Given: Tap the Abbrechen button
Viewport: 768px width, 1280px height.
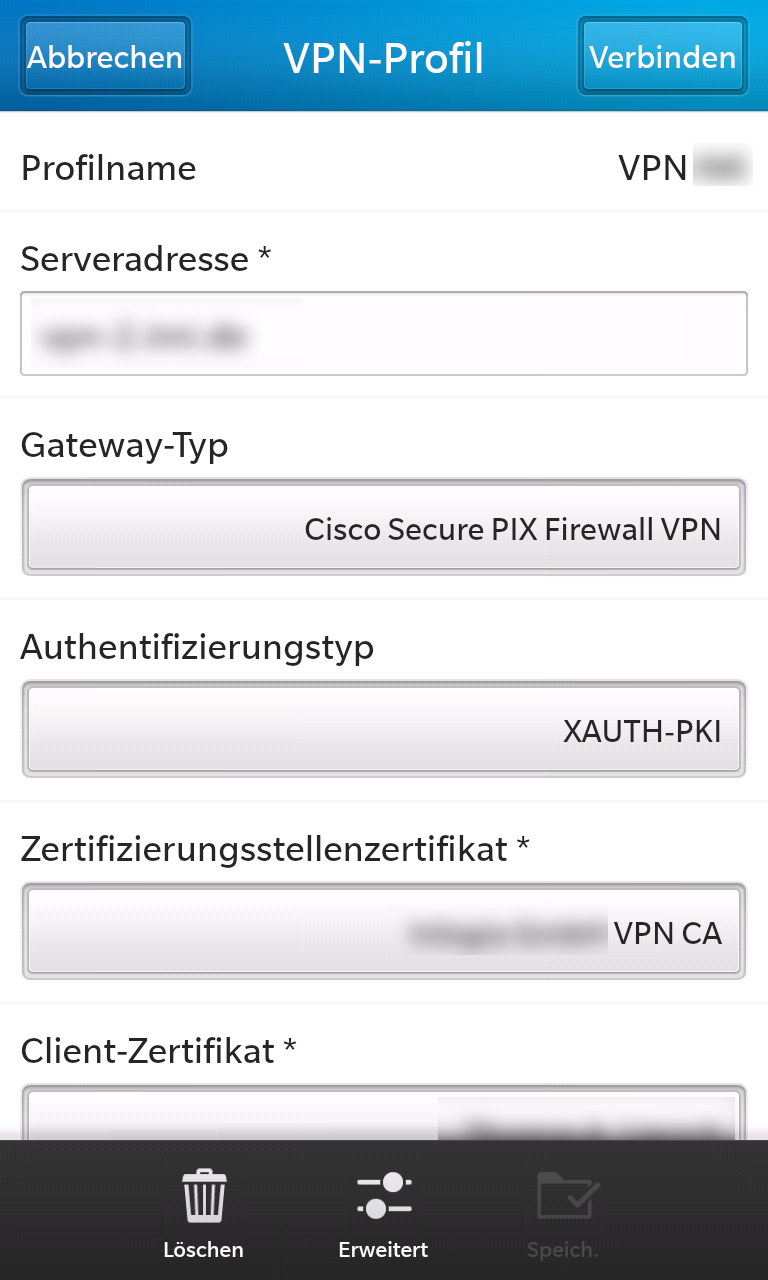Looking at the screenshot, I should [105, 56].
